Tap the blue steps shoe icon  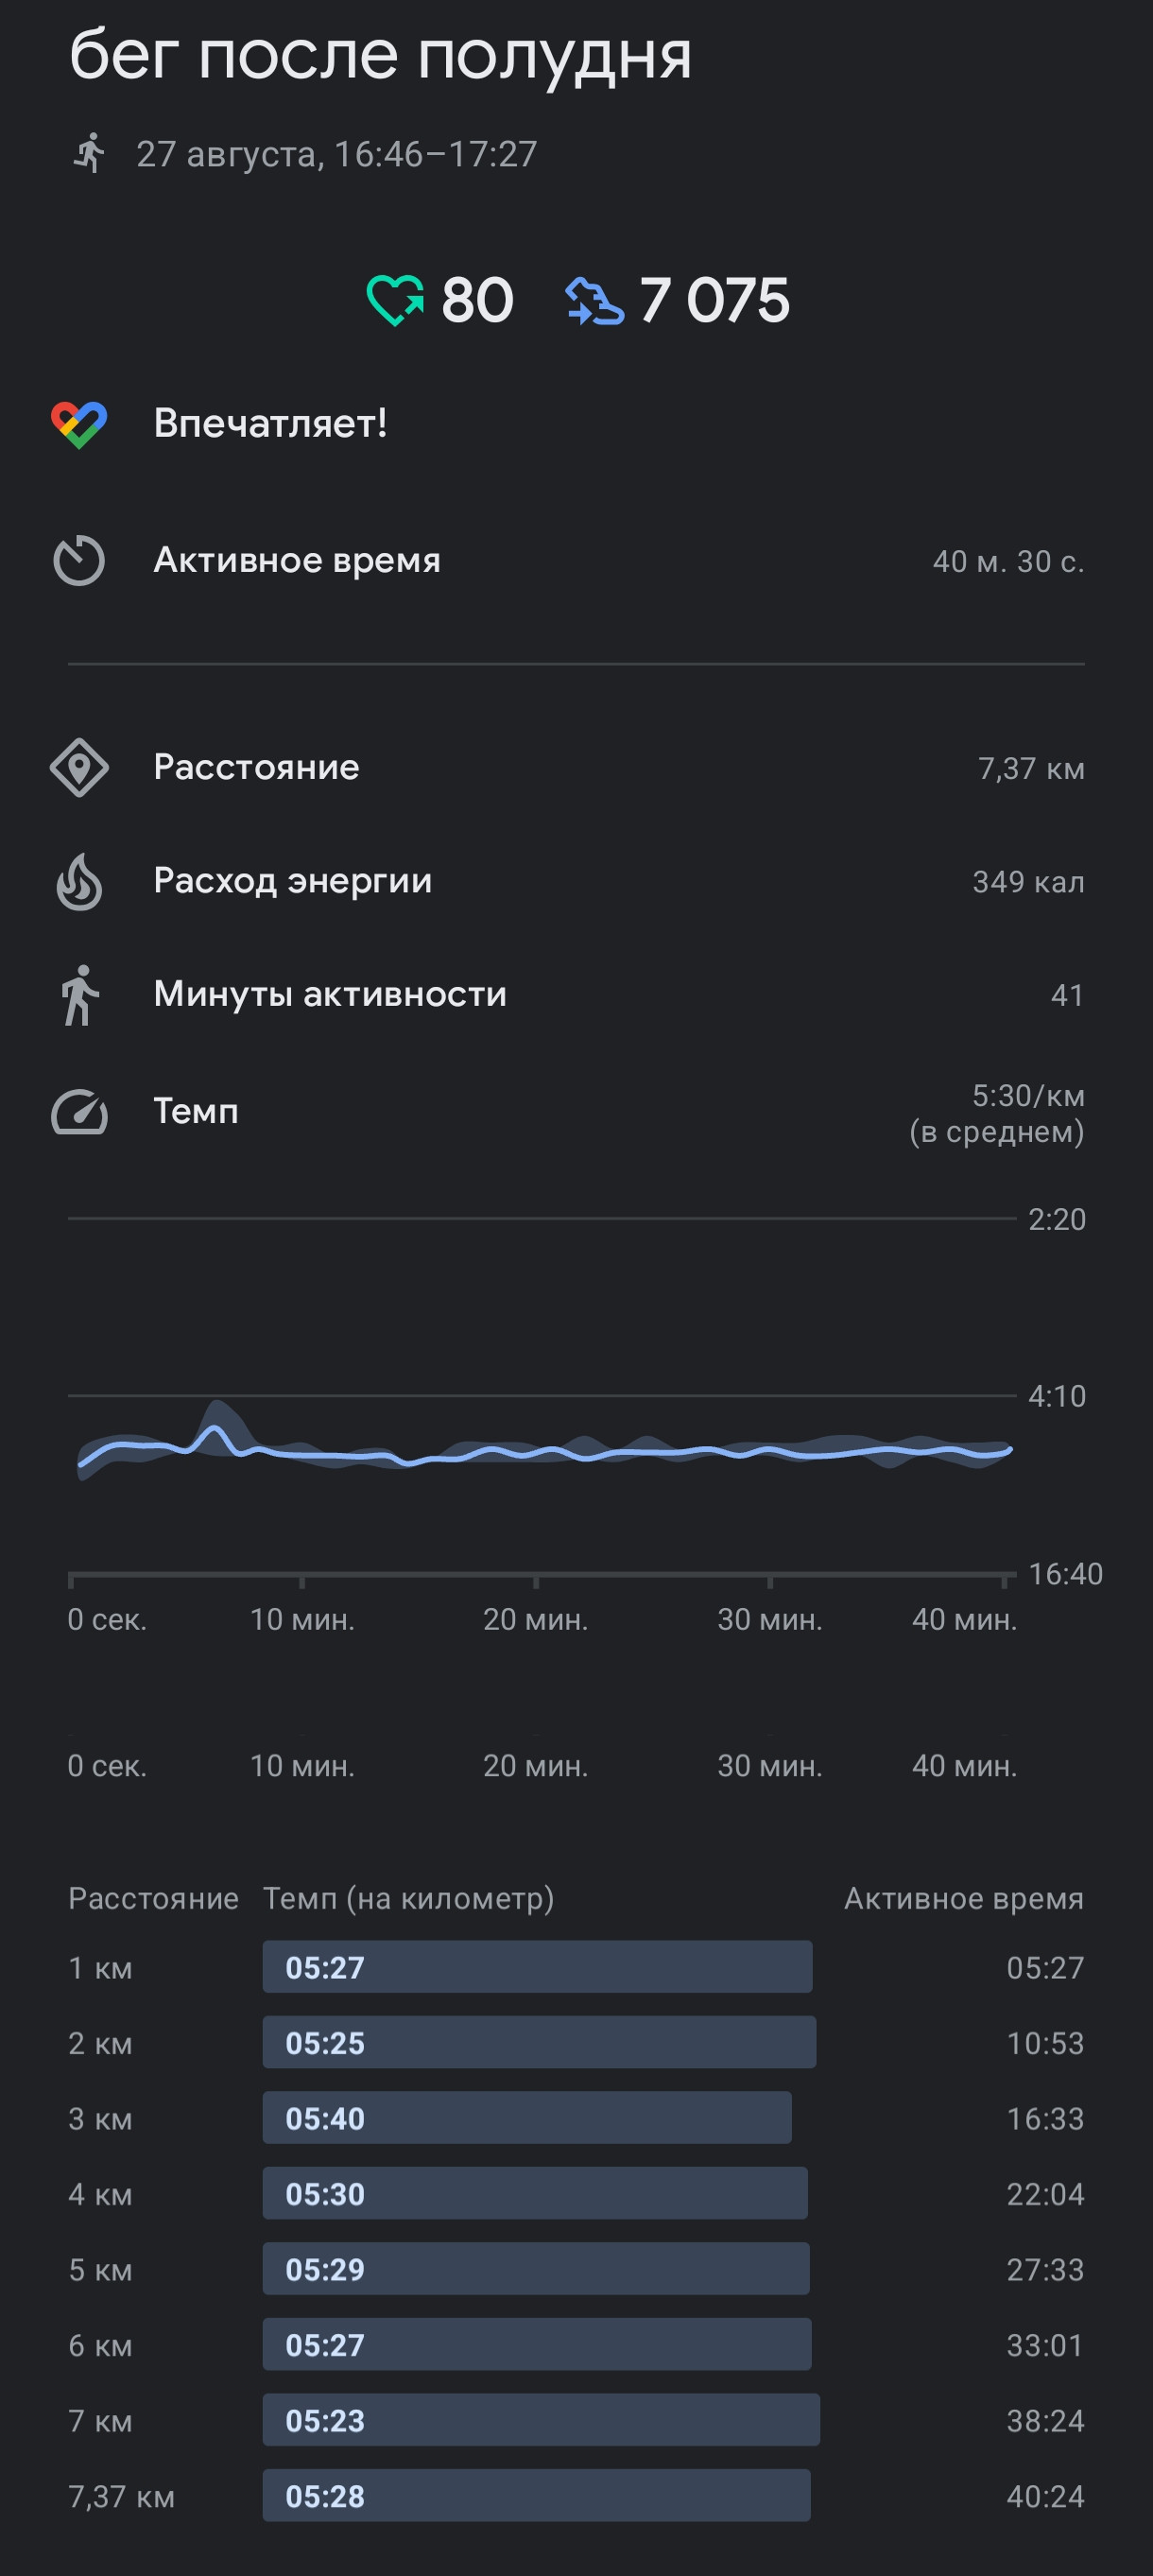[595, 301]
